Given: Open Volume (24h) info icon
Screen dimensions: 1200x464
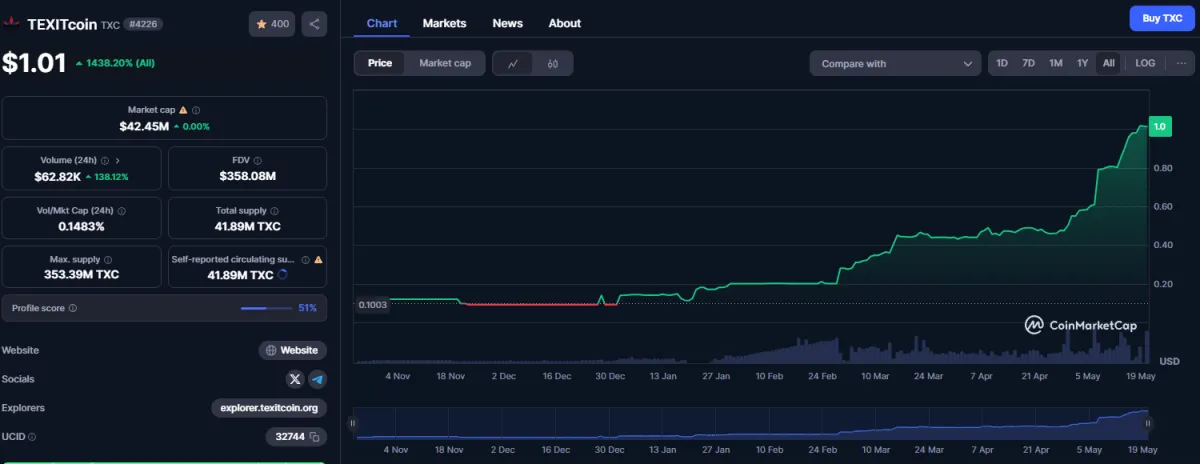Looking at the screenshot, I should (x=105, y=160).
